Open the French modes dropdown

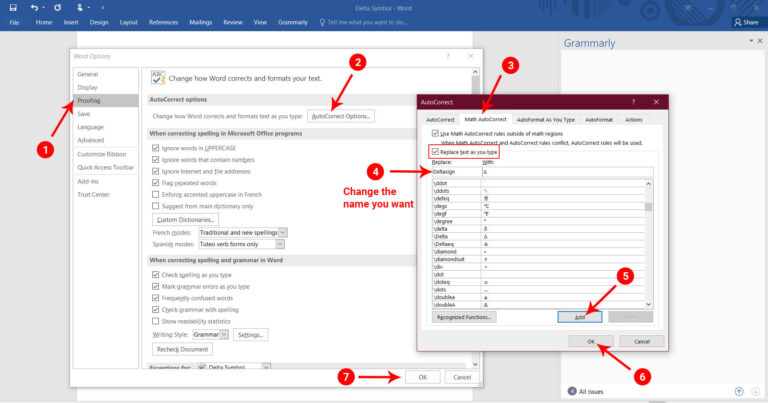[283, 233]
